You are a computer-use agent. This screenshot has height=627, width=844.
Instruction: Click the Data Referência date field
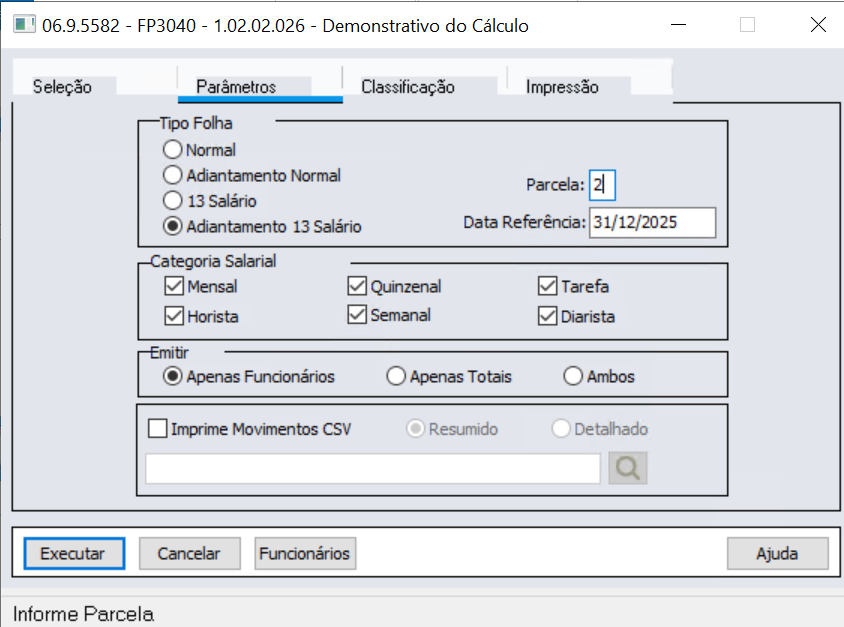coord(652,222)
